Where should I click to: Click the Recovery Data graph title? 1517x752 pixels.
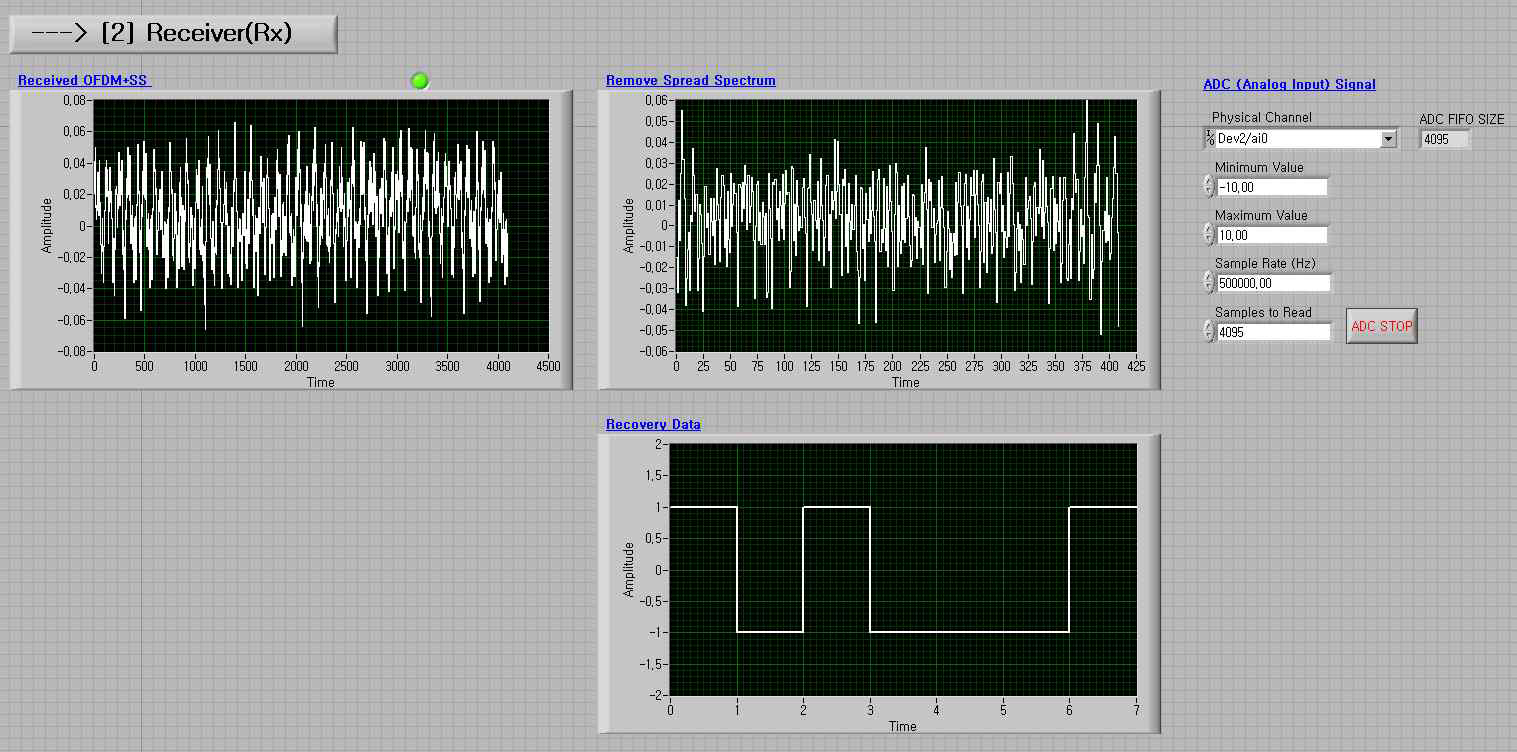(x=653, y=424)
